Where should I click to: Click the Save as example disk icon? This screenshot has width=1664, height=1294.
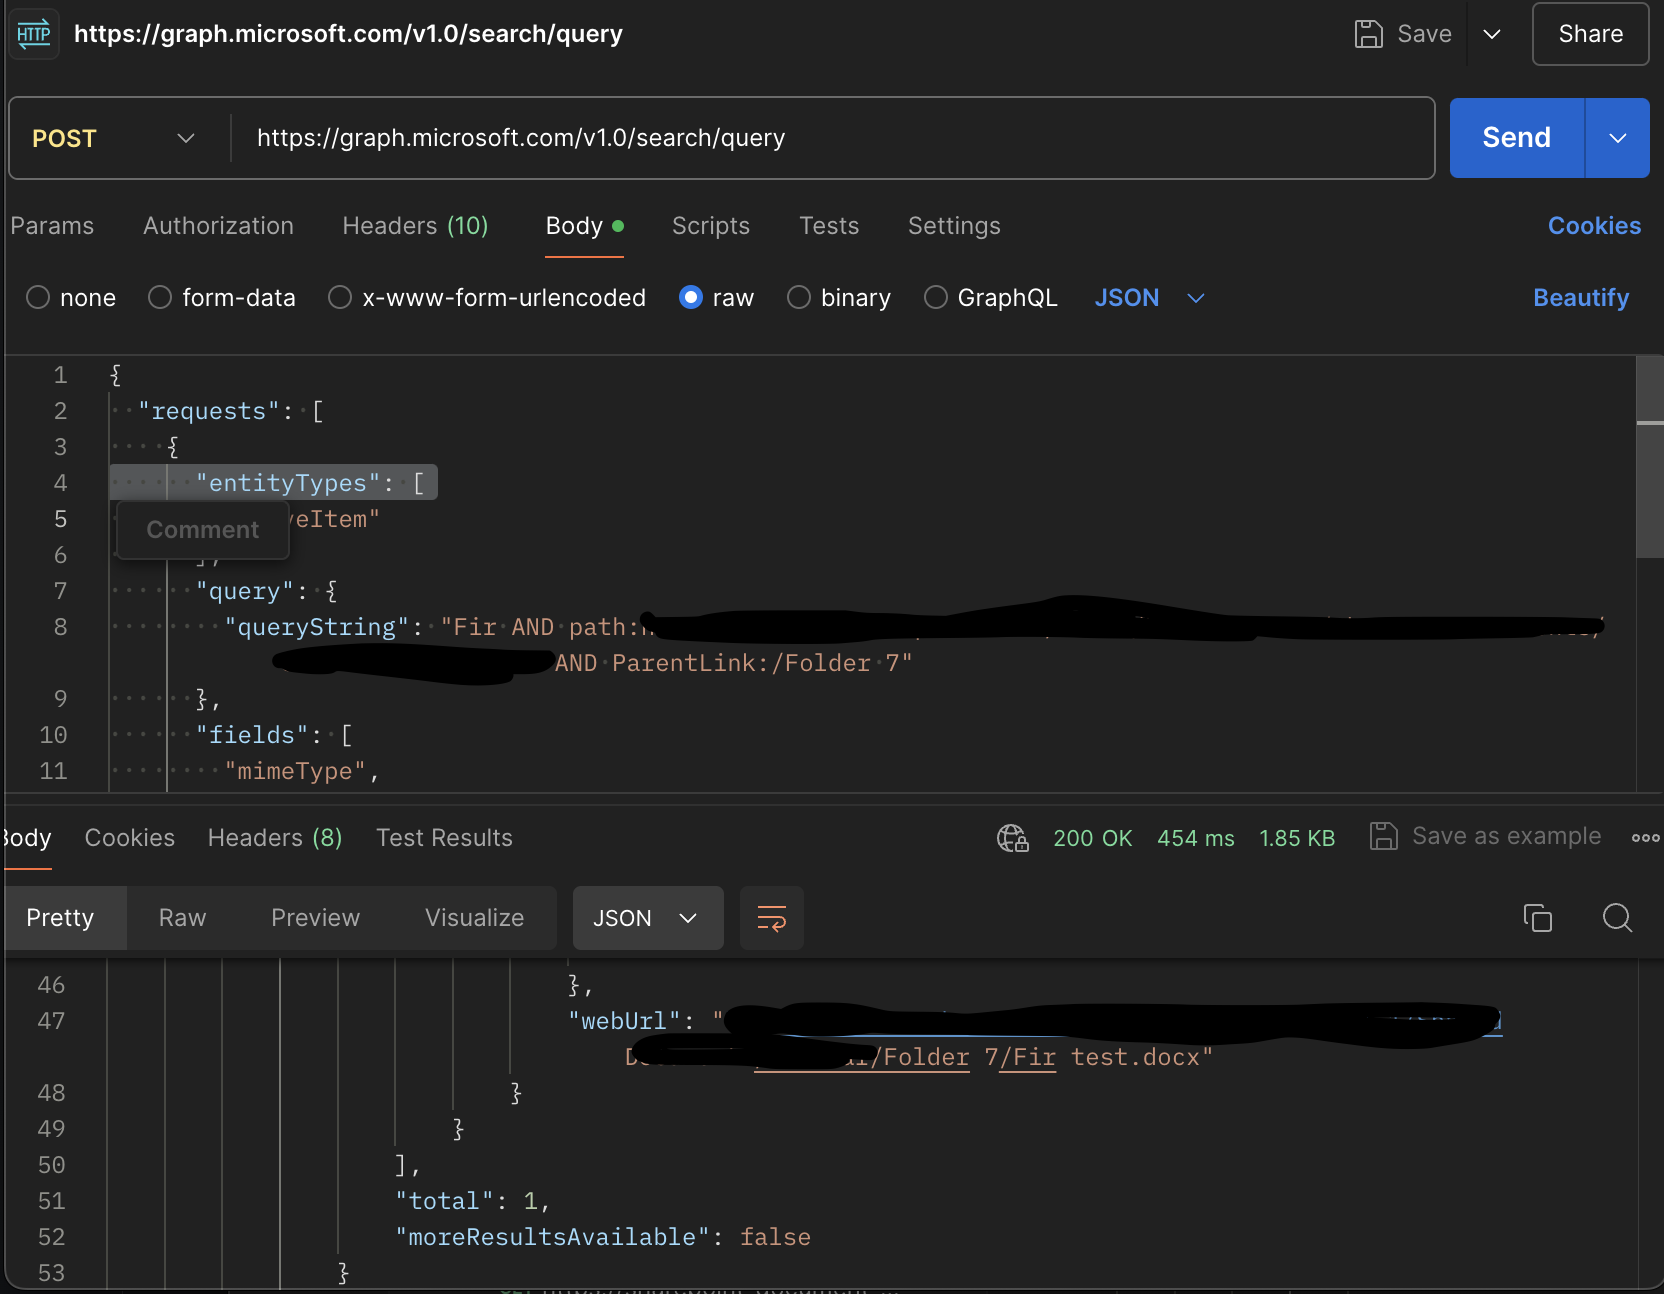pos(1384,836)
